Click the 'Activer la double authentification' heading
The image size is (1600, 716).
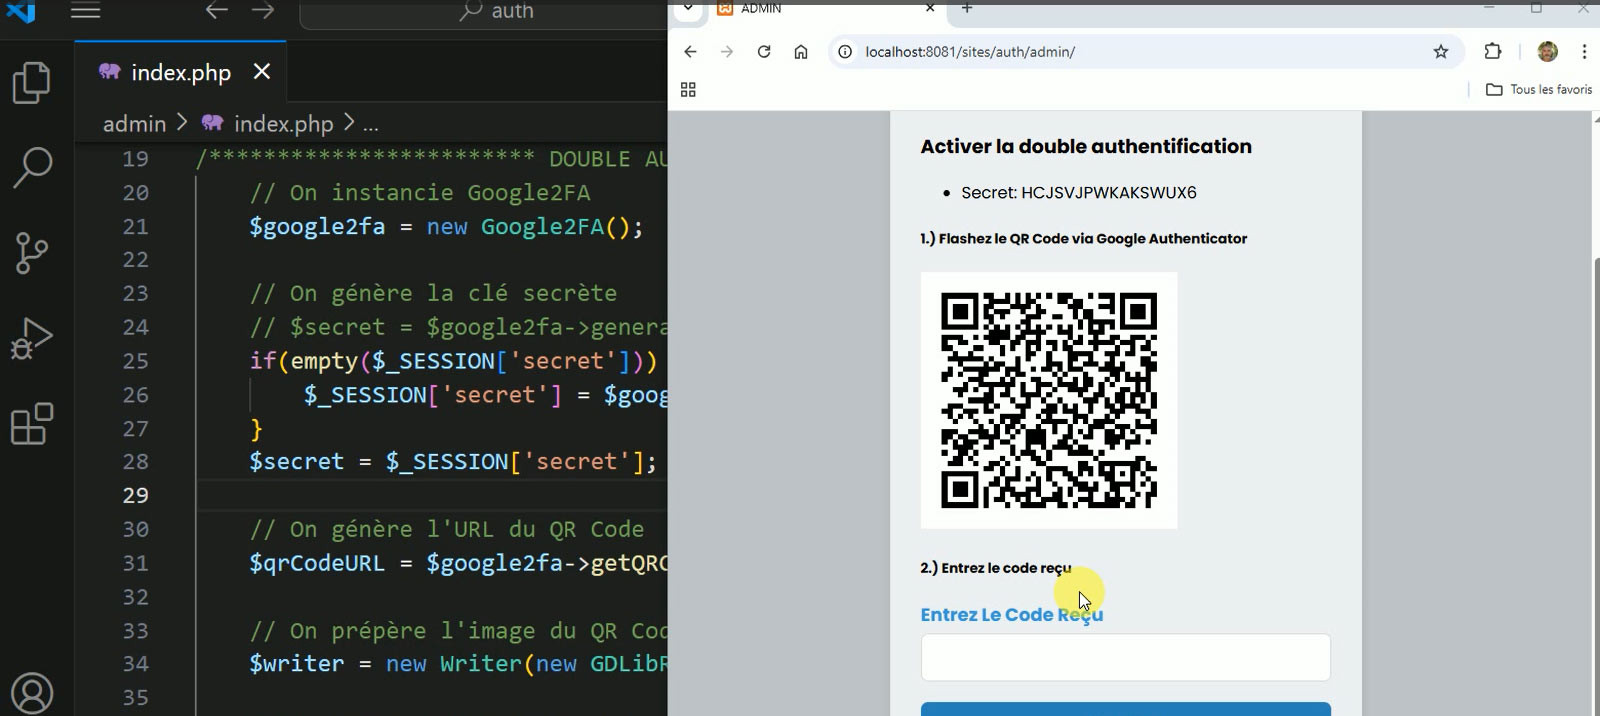click(1086, 146)
